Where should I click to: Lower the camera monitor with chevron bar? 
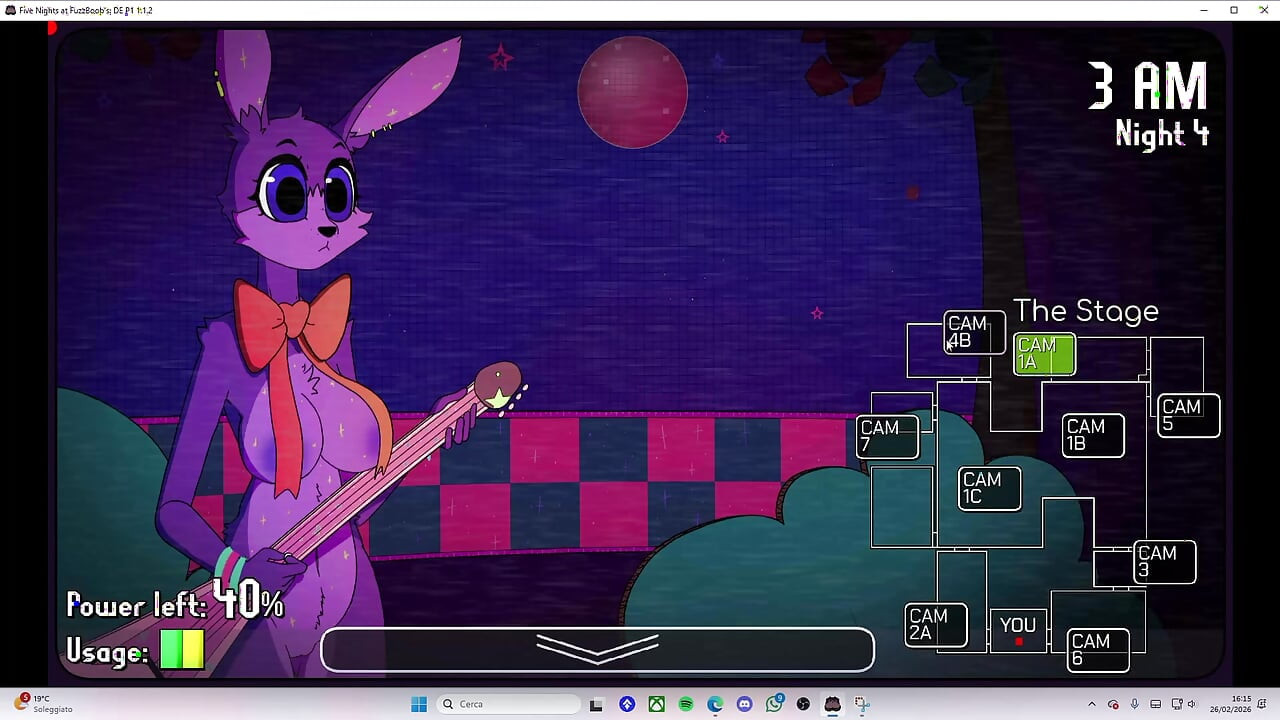click(x=597, y=650)
